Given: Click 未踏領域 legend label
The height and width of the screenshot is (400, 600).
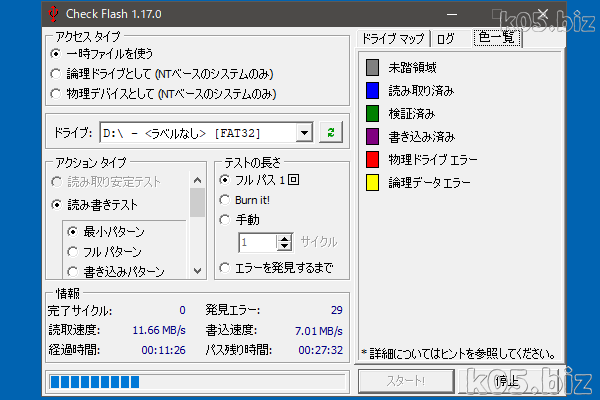Looking at the screenshot, I should point(412,68).
